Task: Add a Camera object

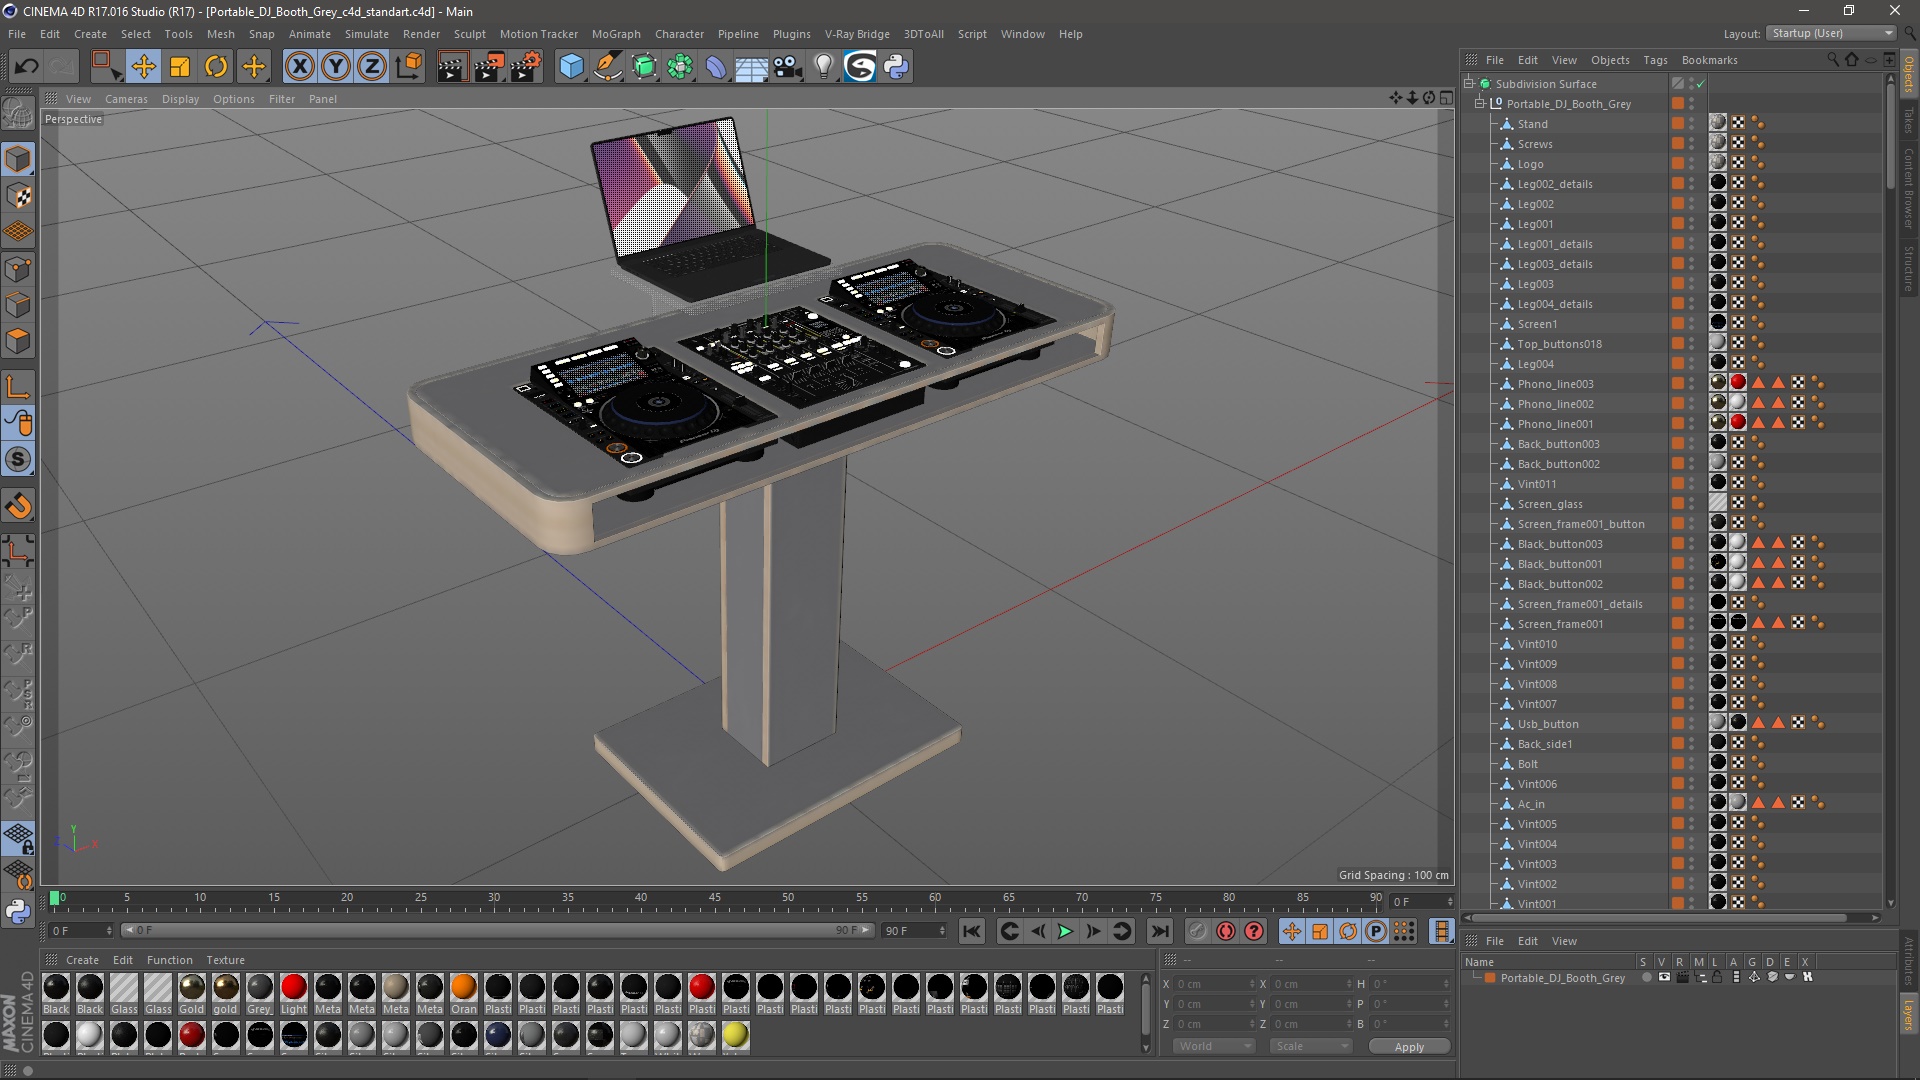Action: pos(788,67)
